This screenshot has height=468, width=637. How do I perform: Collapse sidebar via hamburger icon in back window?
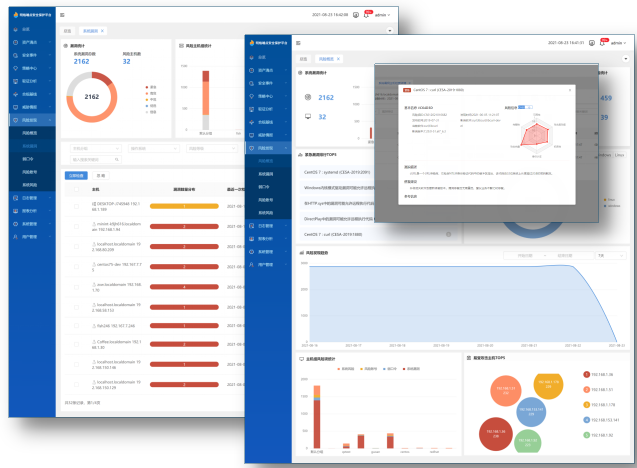pyautogui.click(x=62, y=15)
